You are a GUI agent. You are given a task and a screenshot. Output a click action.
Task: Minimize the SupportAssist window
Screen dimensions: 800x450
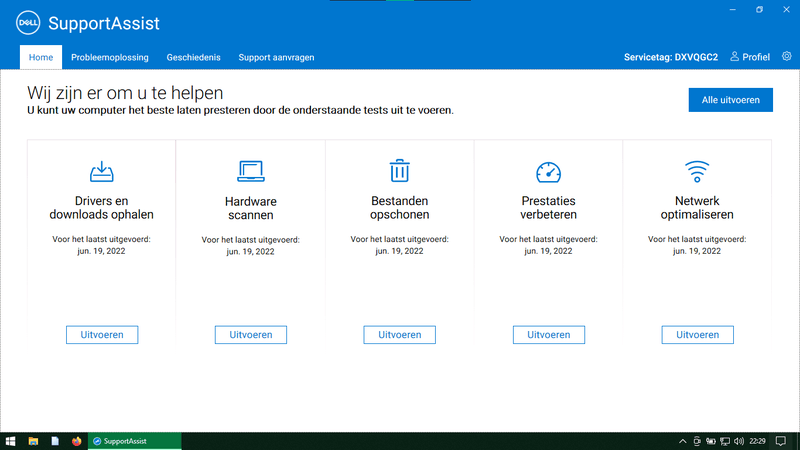click(733, 10)
